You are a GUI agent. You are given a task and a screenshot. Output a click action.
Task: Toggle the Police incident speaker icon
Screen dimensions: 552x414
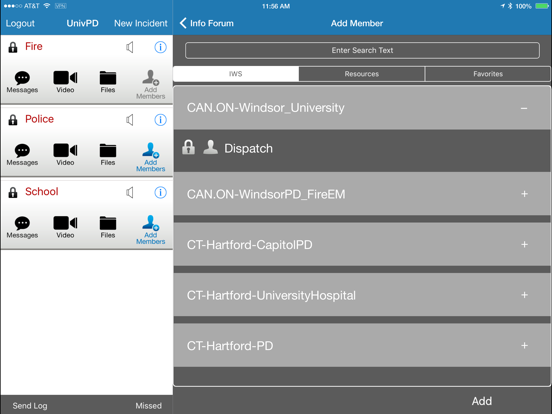pos(130,120)
